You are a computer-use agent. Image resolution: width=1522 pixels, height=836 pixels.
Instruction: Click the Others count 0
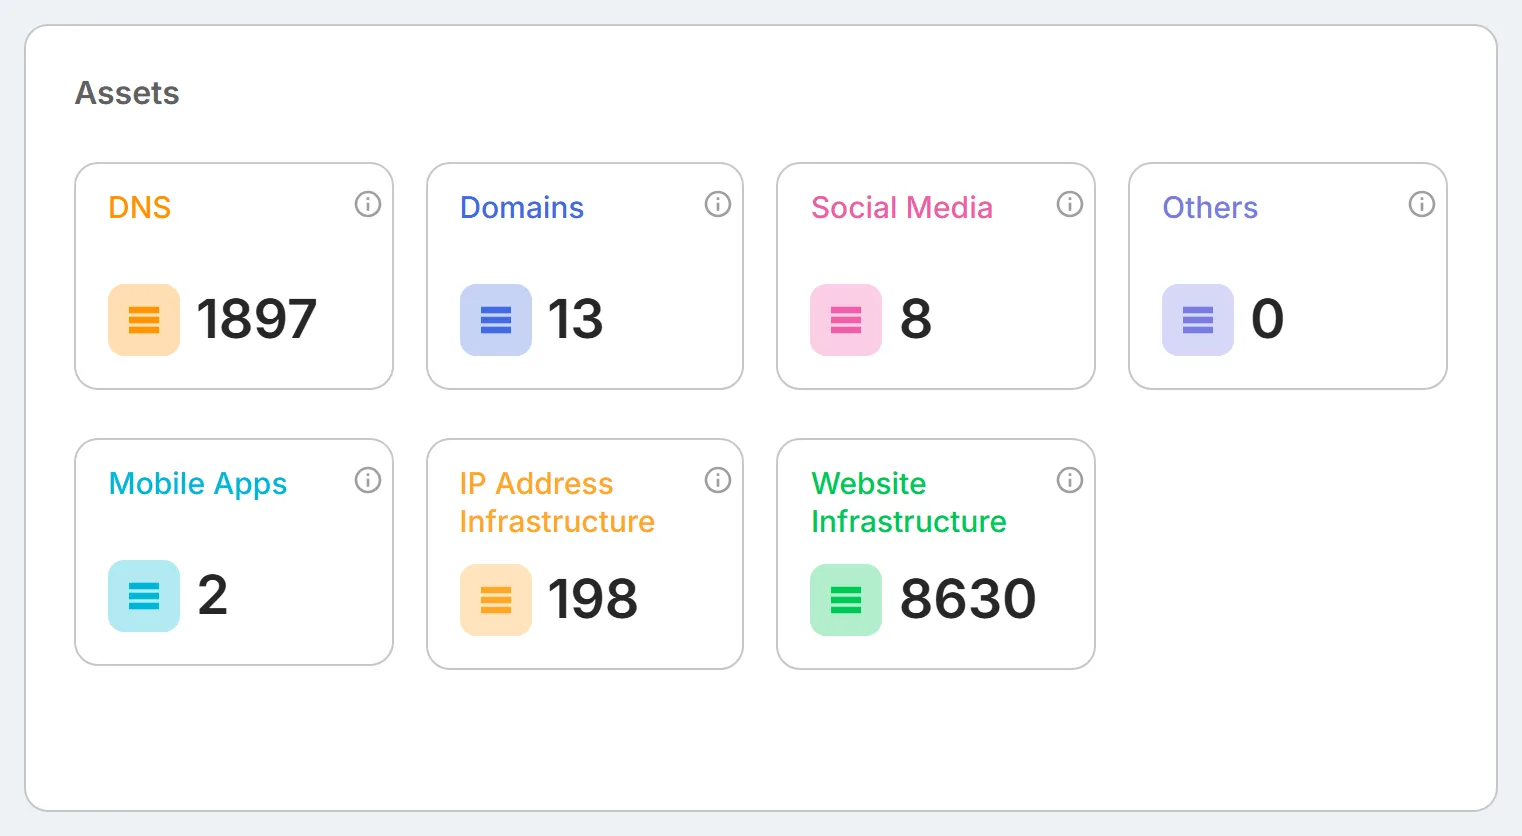1268,320
